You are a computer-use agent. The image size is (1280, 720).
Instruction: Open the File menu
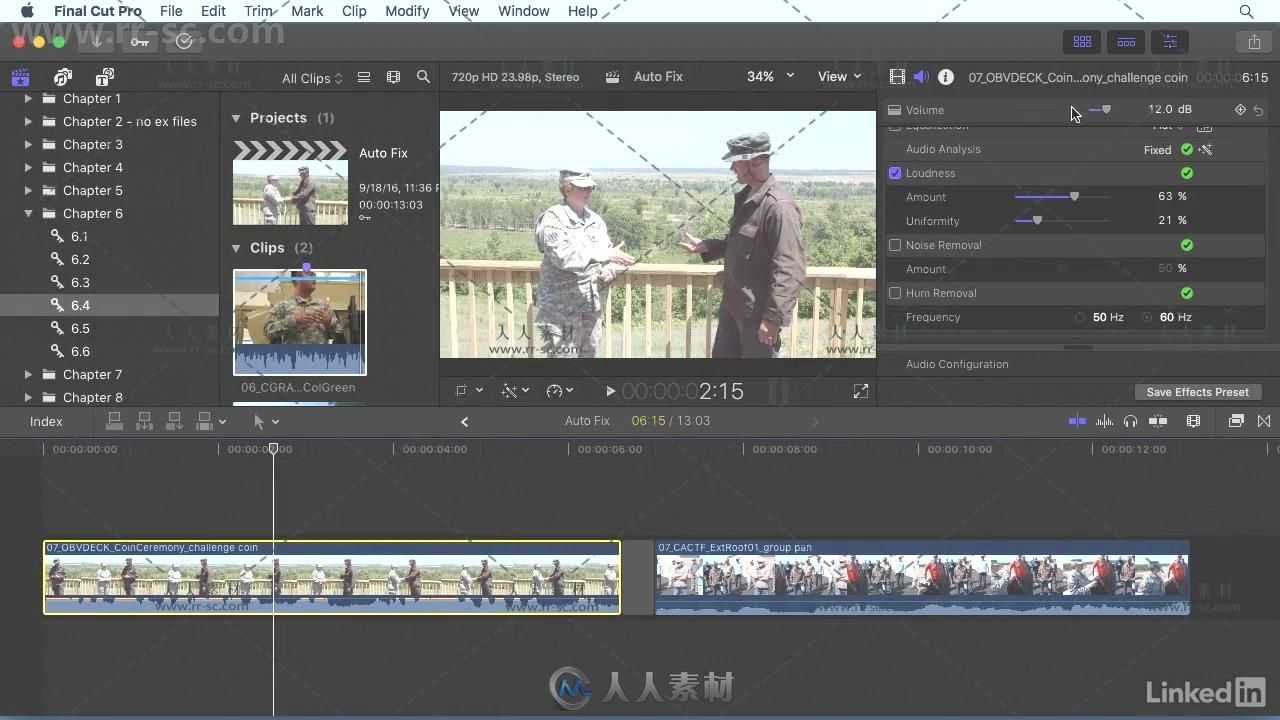[171, 11]
